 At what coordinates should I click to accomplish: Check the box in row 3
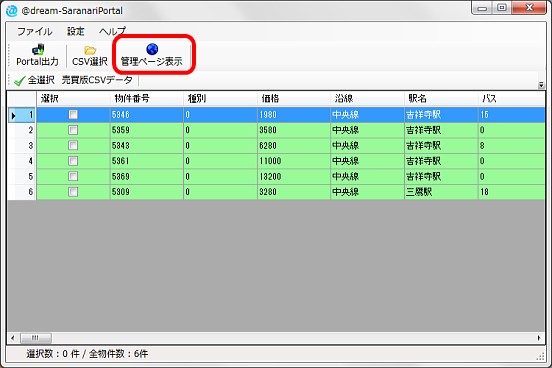click(x=73, y=145)
